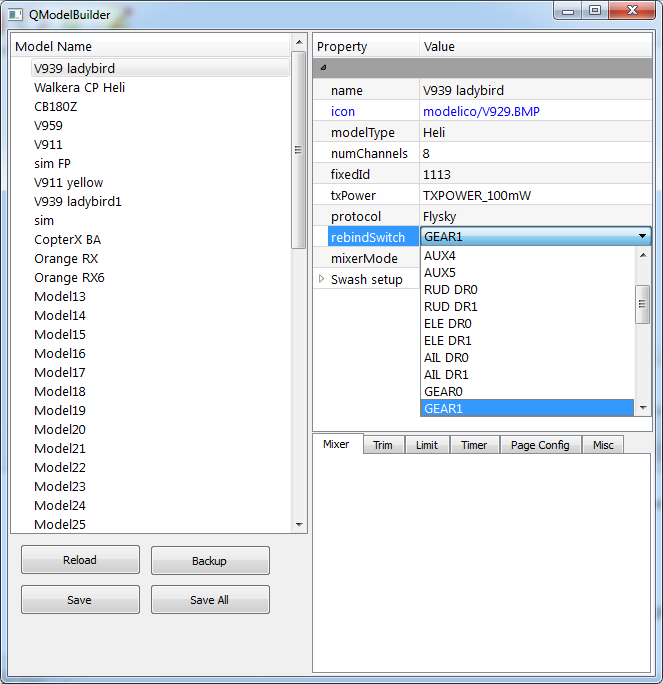Image resolution: width=663 pixels, height=684 pixels.
Task: Choose AUX4 from the dropdown list
Action: (x=527, y=256)
